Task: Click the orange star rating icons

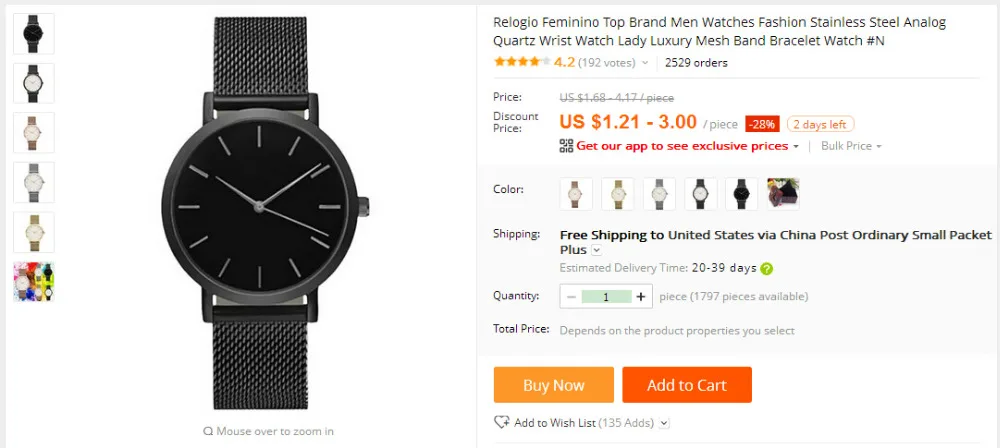Action: (521, 62)
